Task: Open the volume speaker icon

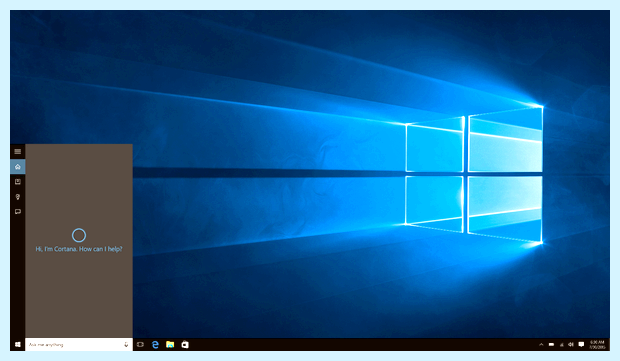Action: coord(571,344)
